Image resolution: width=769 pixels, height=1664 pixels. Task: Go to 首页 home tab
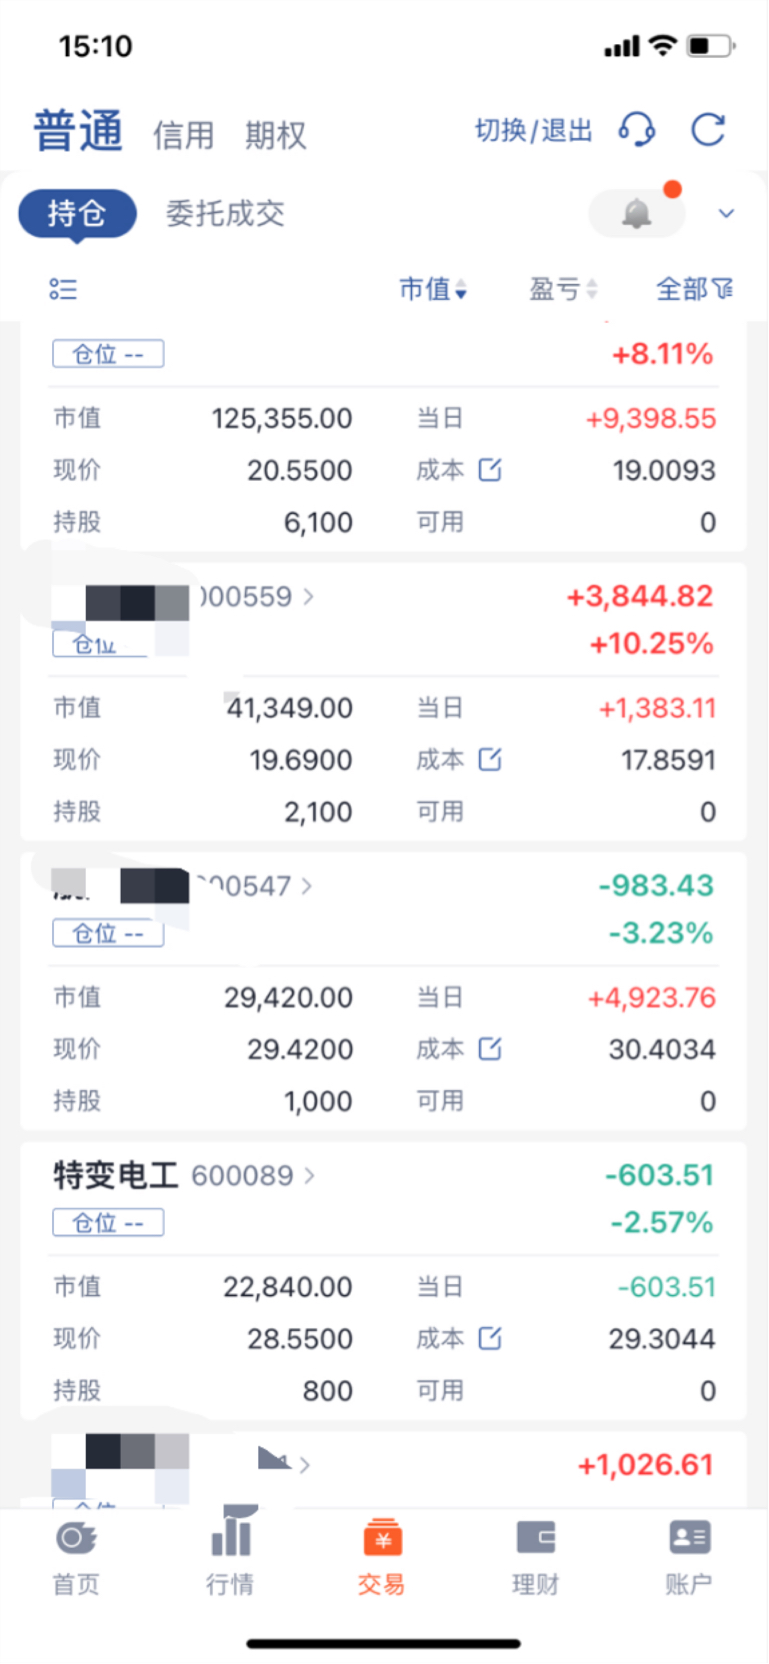pyautogui.click(x=76, y=1557)
